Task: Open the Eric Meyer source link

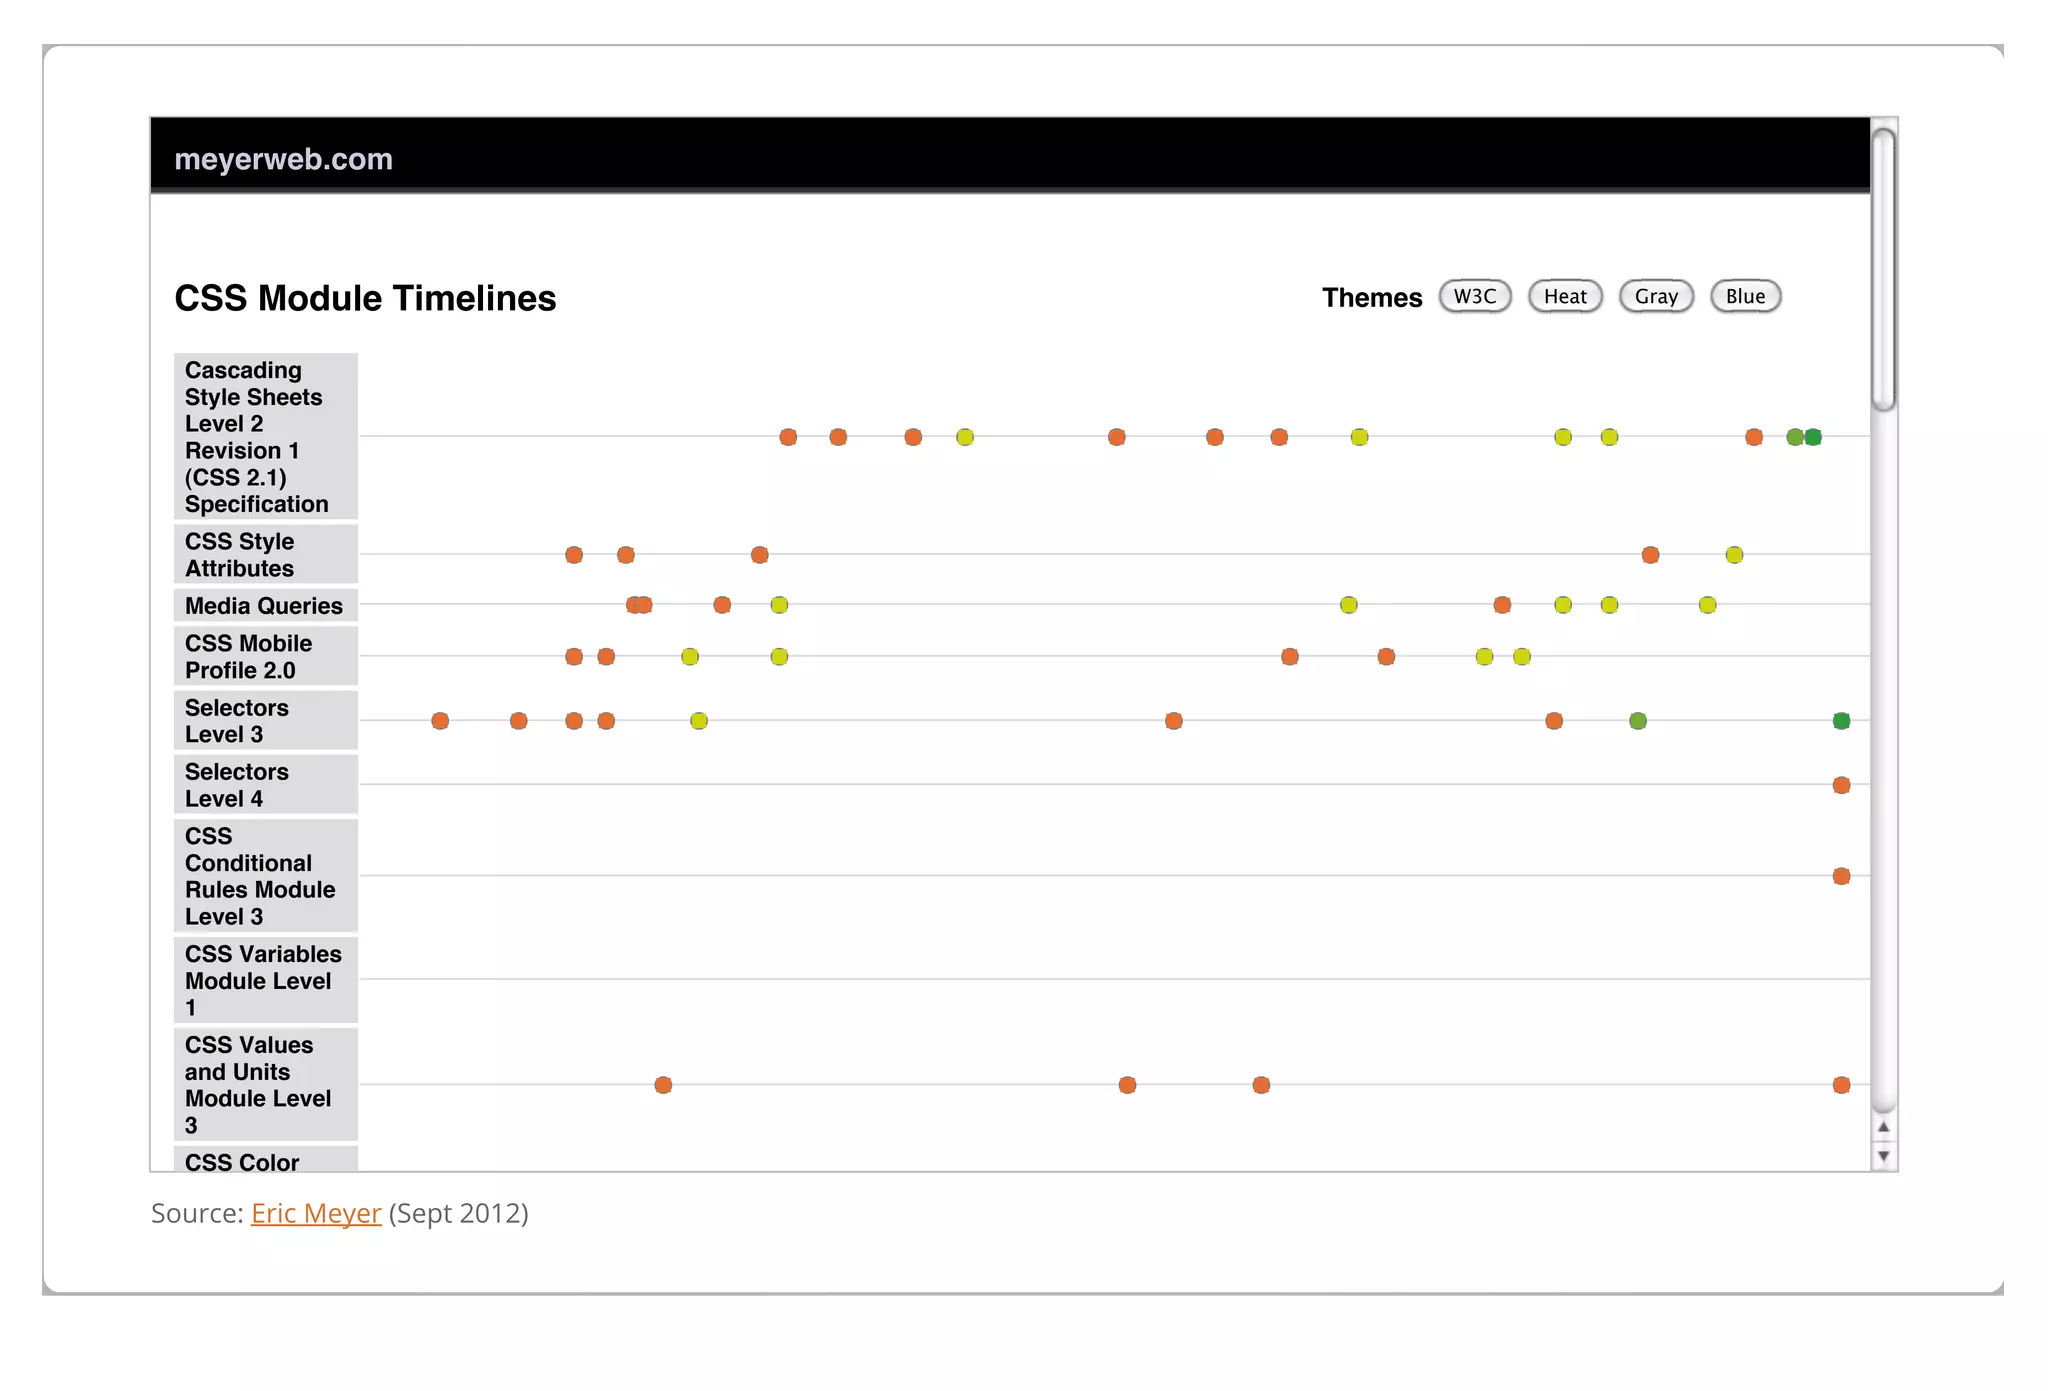Action: pyautogui.click(x=316, y=1213)
